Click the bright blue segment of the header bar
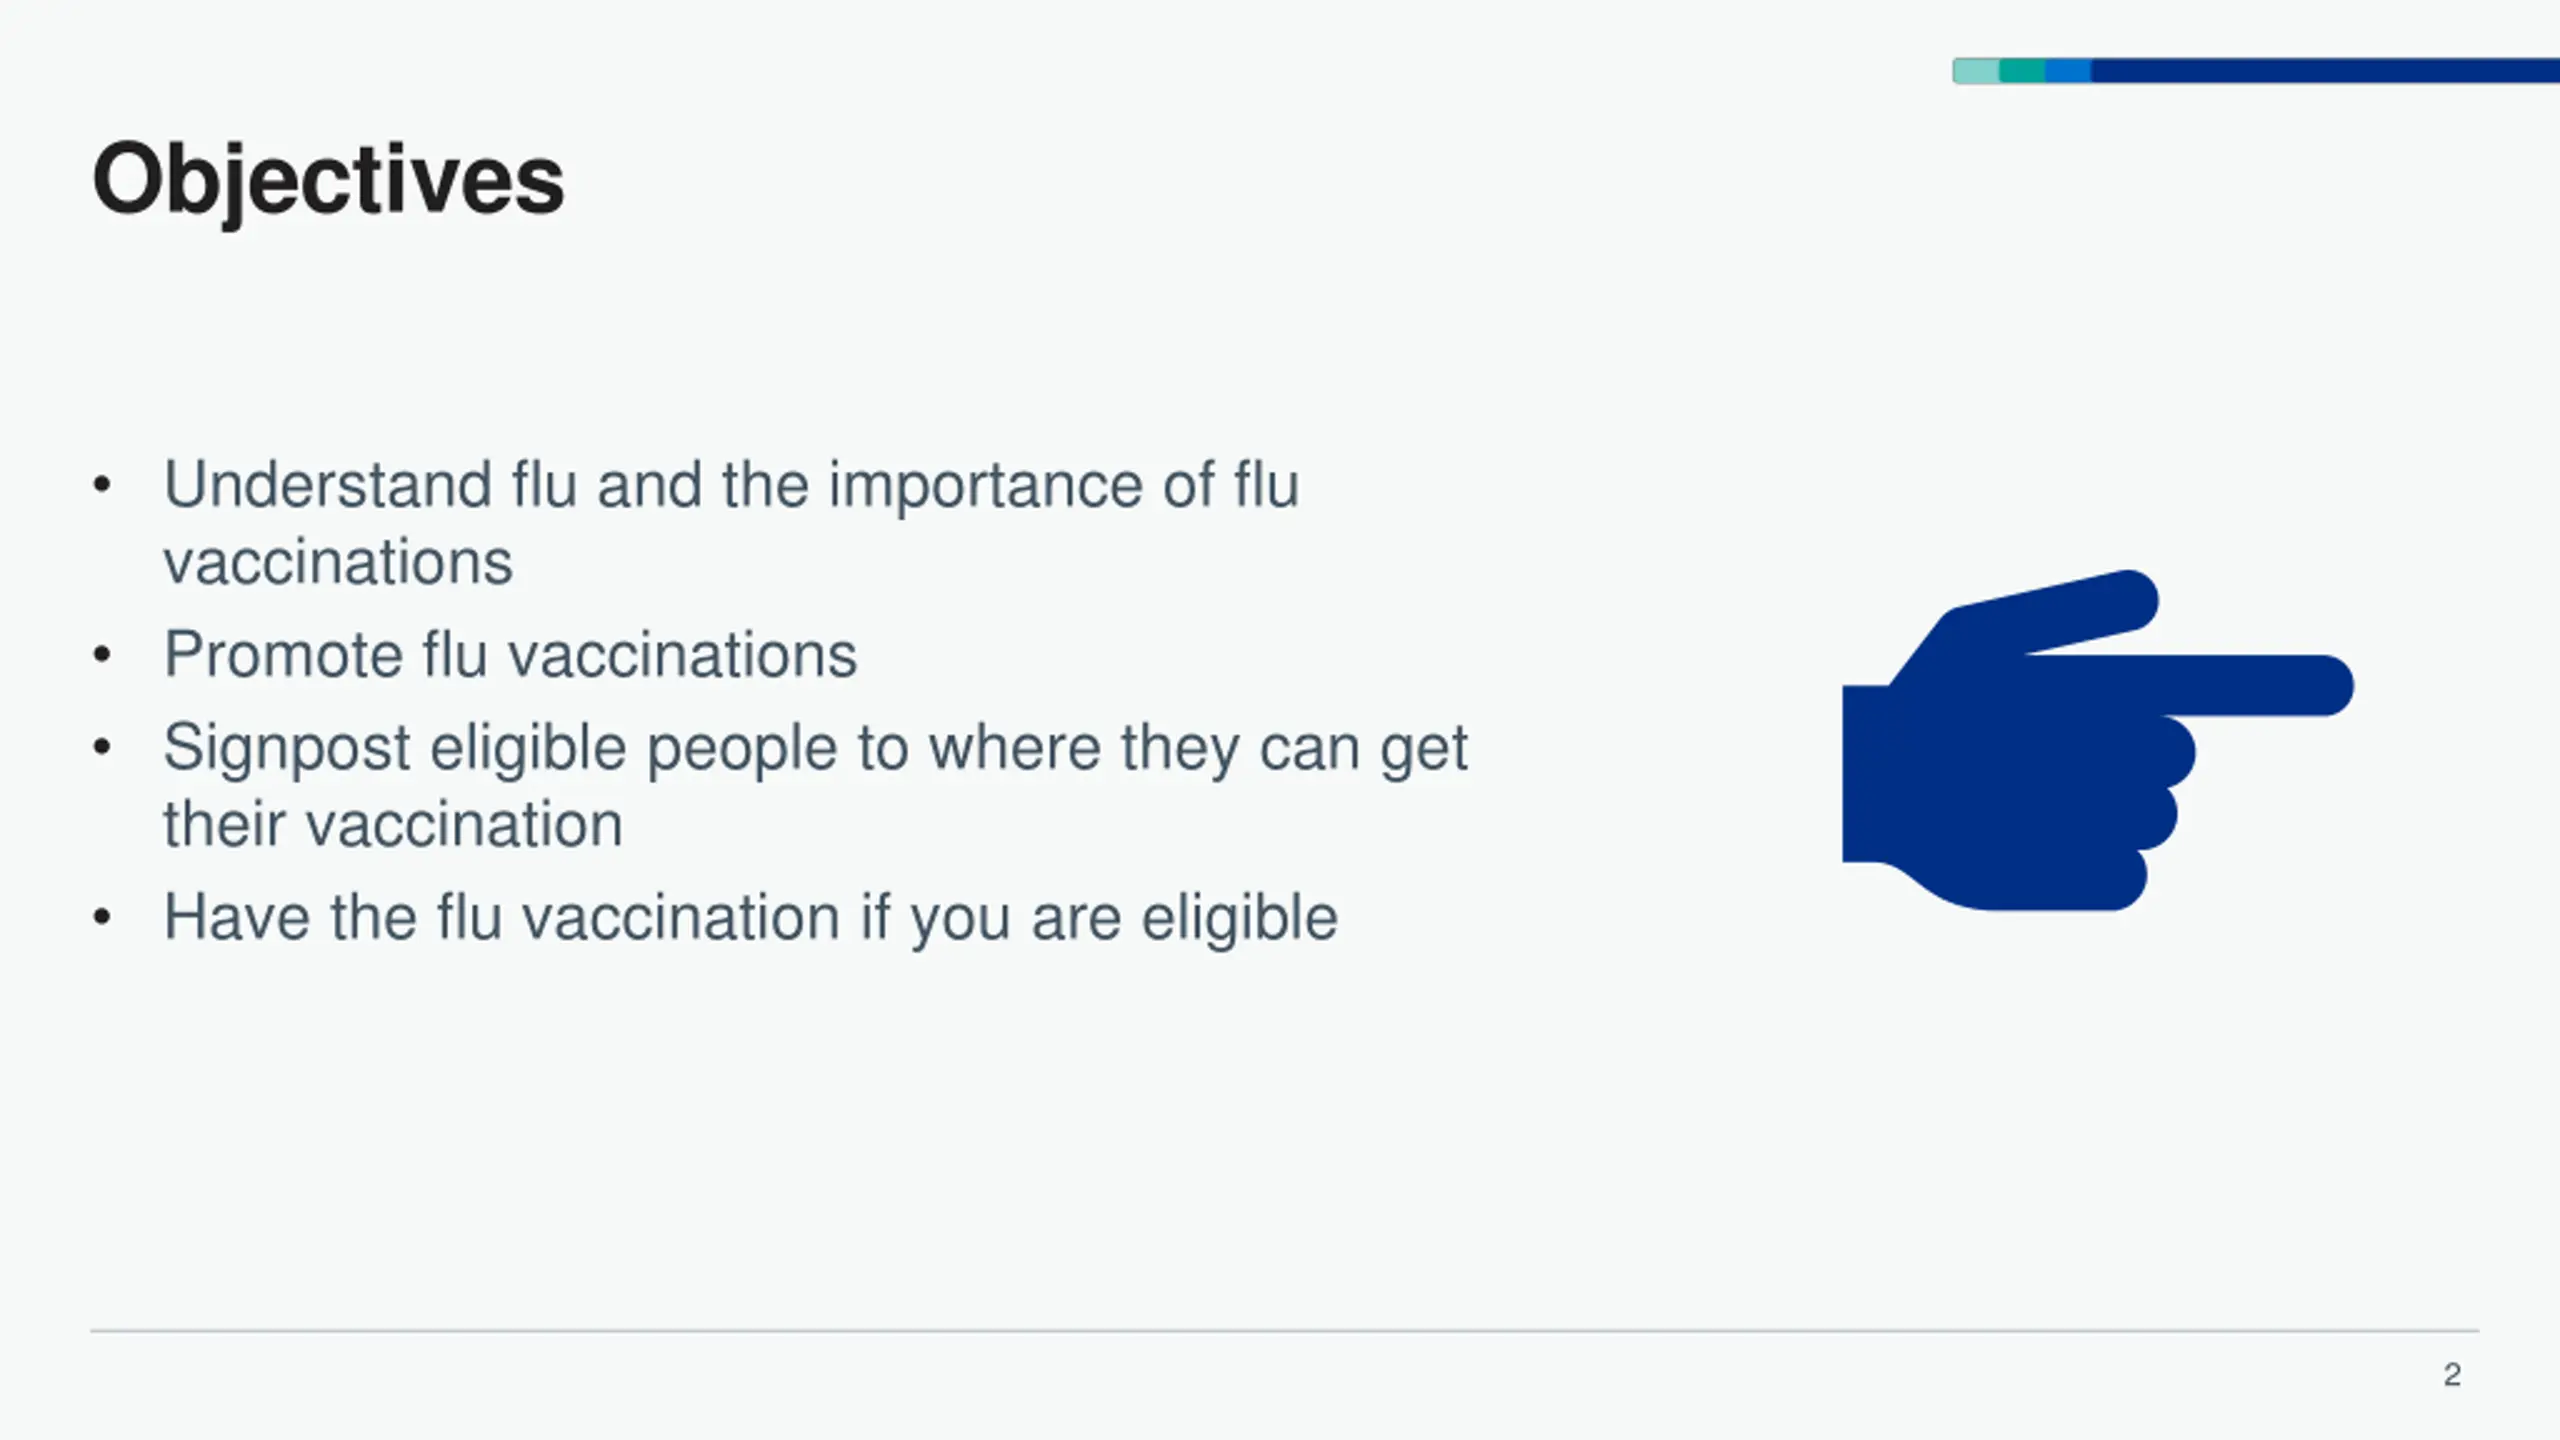This screenshot has width=2560, height=1440. [2068, 71]
